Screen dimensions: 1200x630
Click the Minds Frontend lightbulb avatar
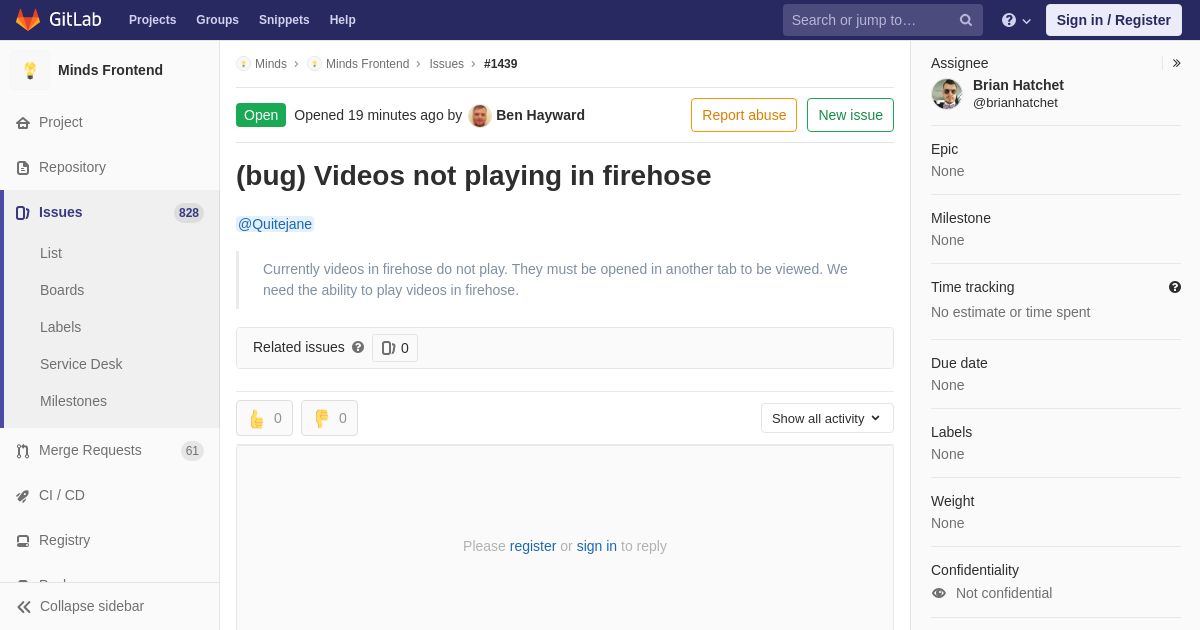(x=30, y=70)
